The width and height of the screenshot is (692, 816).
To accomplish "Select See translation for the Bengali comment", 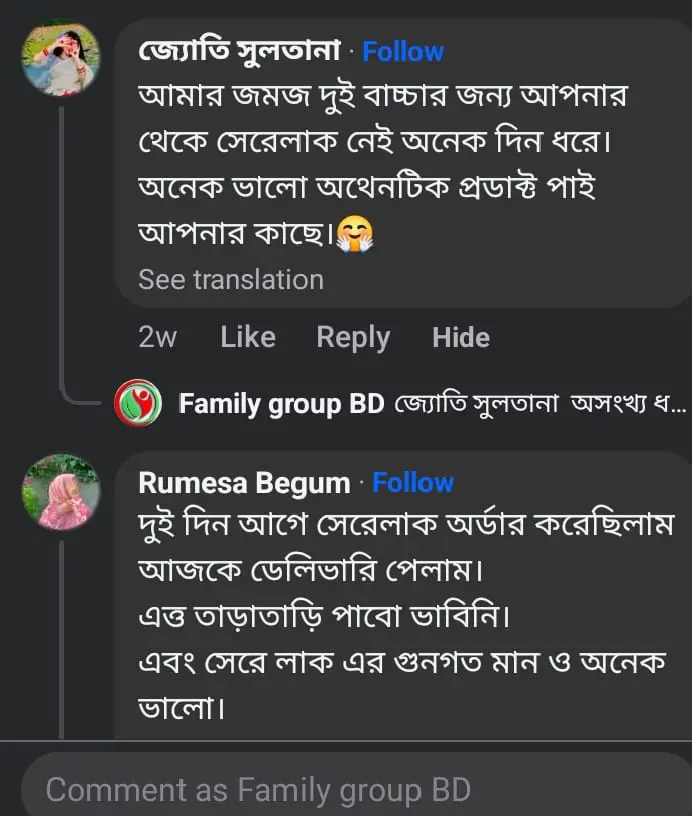I will (x=231, y=279).
